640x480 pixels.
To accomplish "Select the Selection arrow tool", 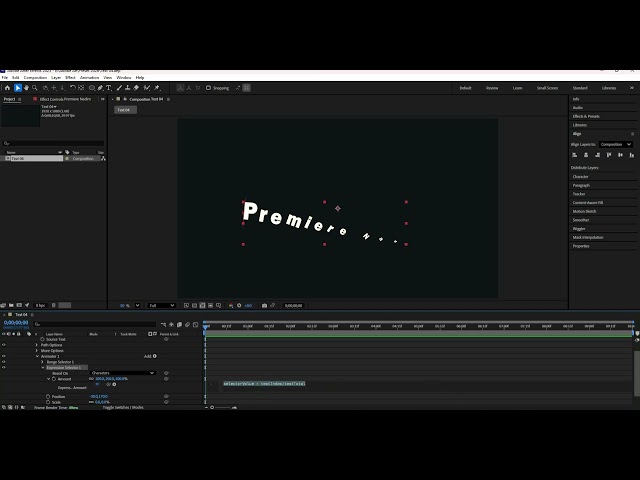I will [x=18, y=88].
